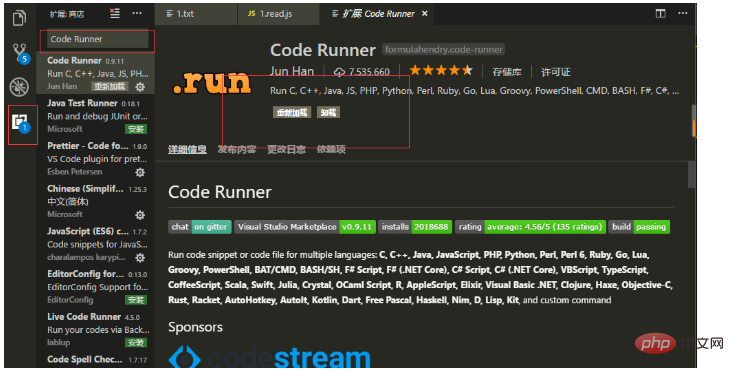Switch to the 1.txt tab
Viewport: 734px width, 376px height.
point(196,14)
